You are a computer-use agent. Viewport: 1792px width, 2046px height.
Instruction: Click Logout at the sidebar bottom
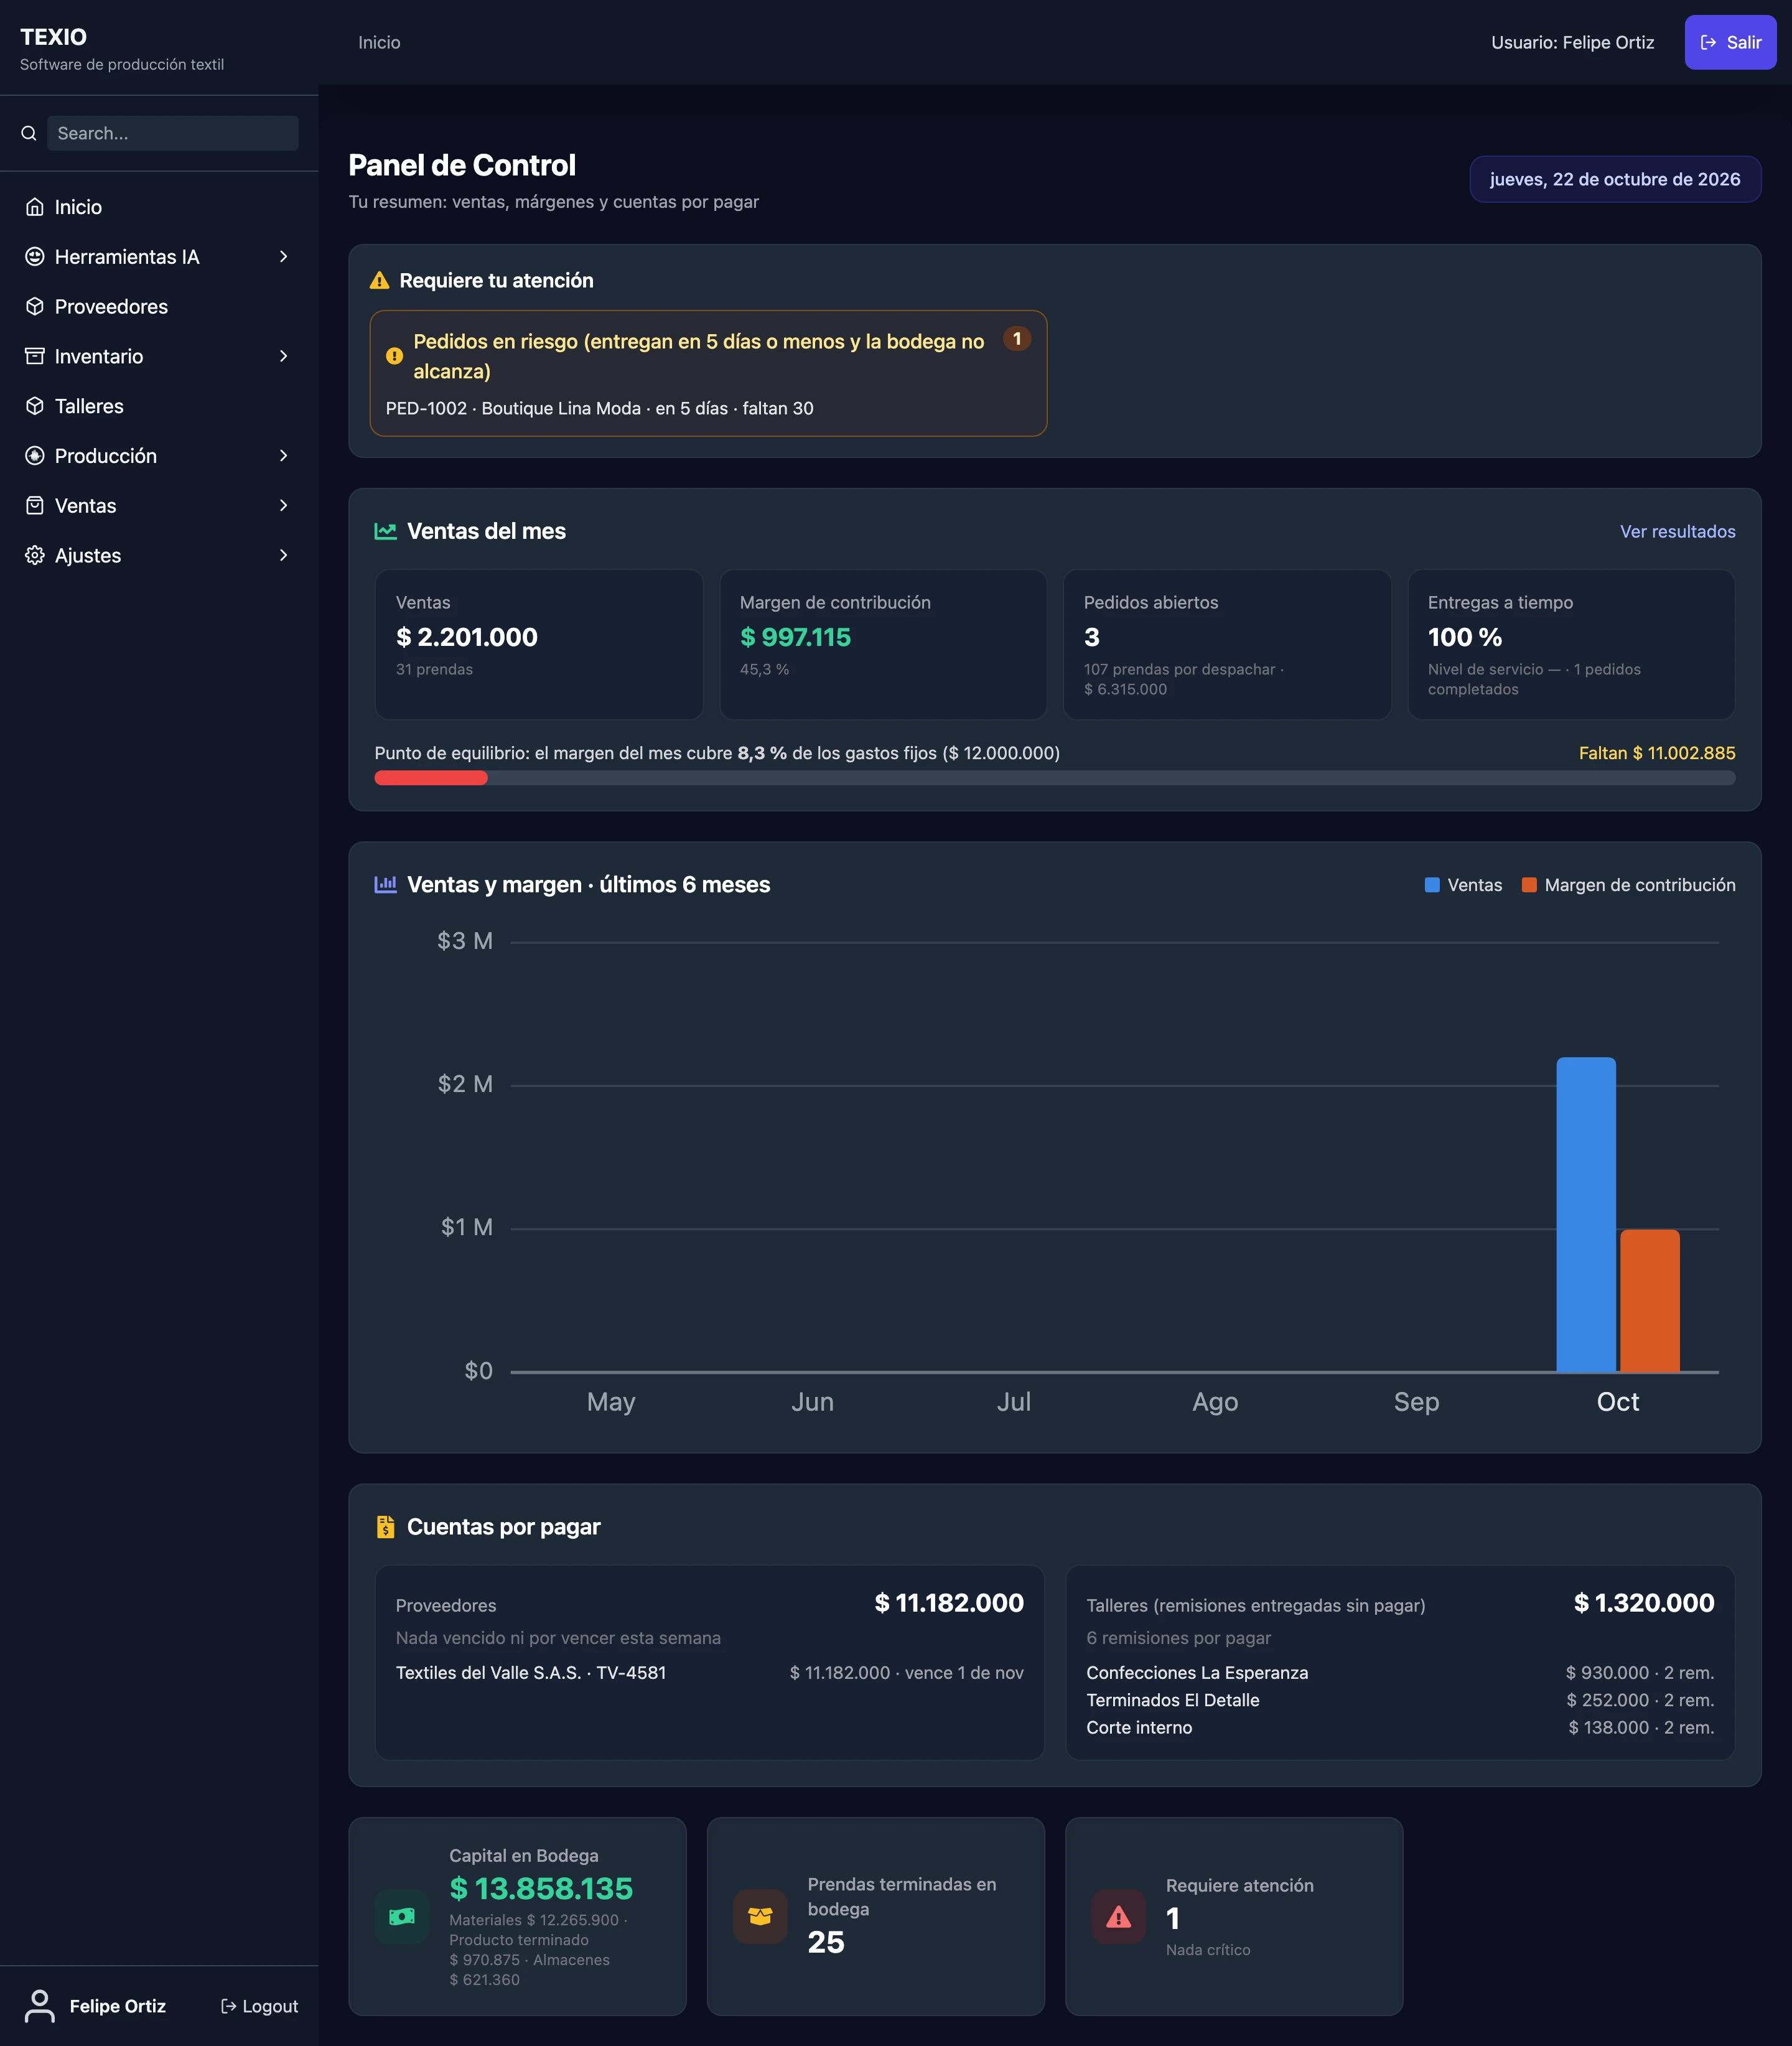tap(259, 2006)
